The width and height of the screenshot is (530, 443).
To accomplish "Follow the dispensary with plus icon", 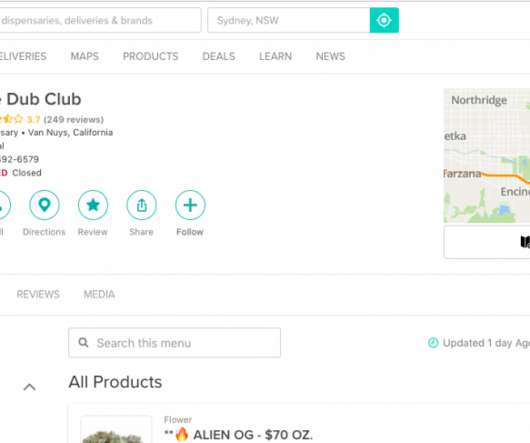I will coord(190,205).
